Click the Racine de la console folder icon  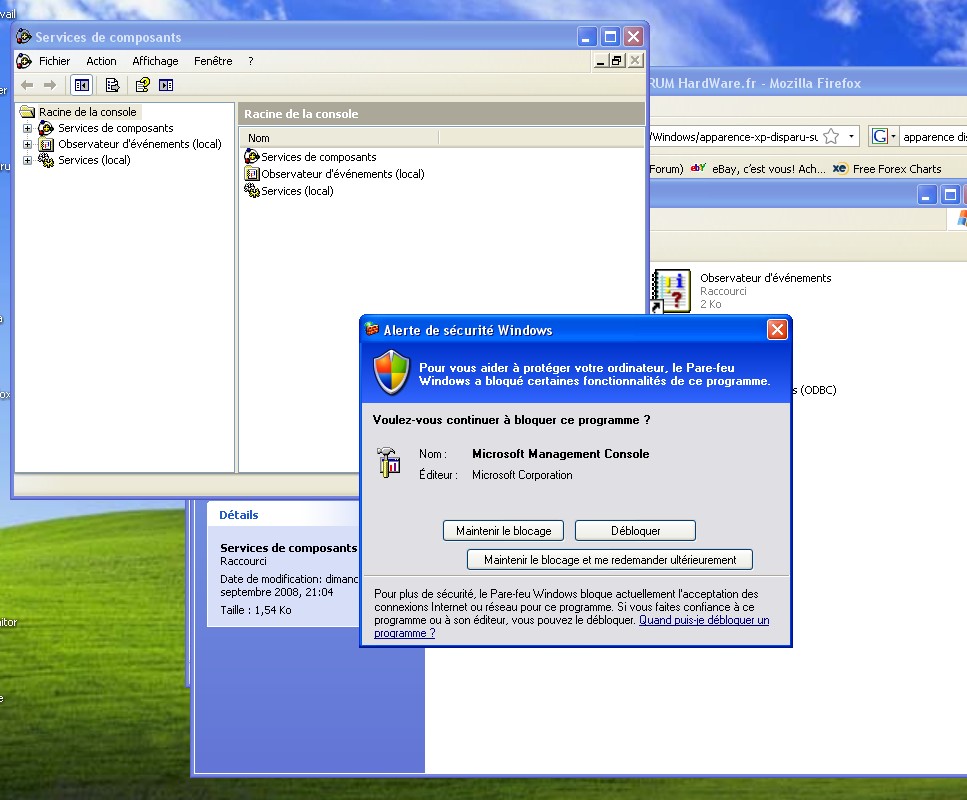point(27,112)
